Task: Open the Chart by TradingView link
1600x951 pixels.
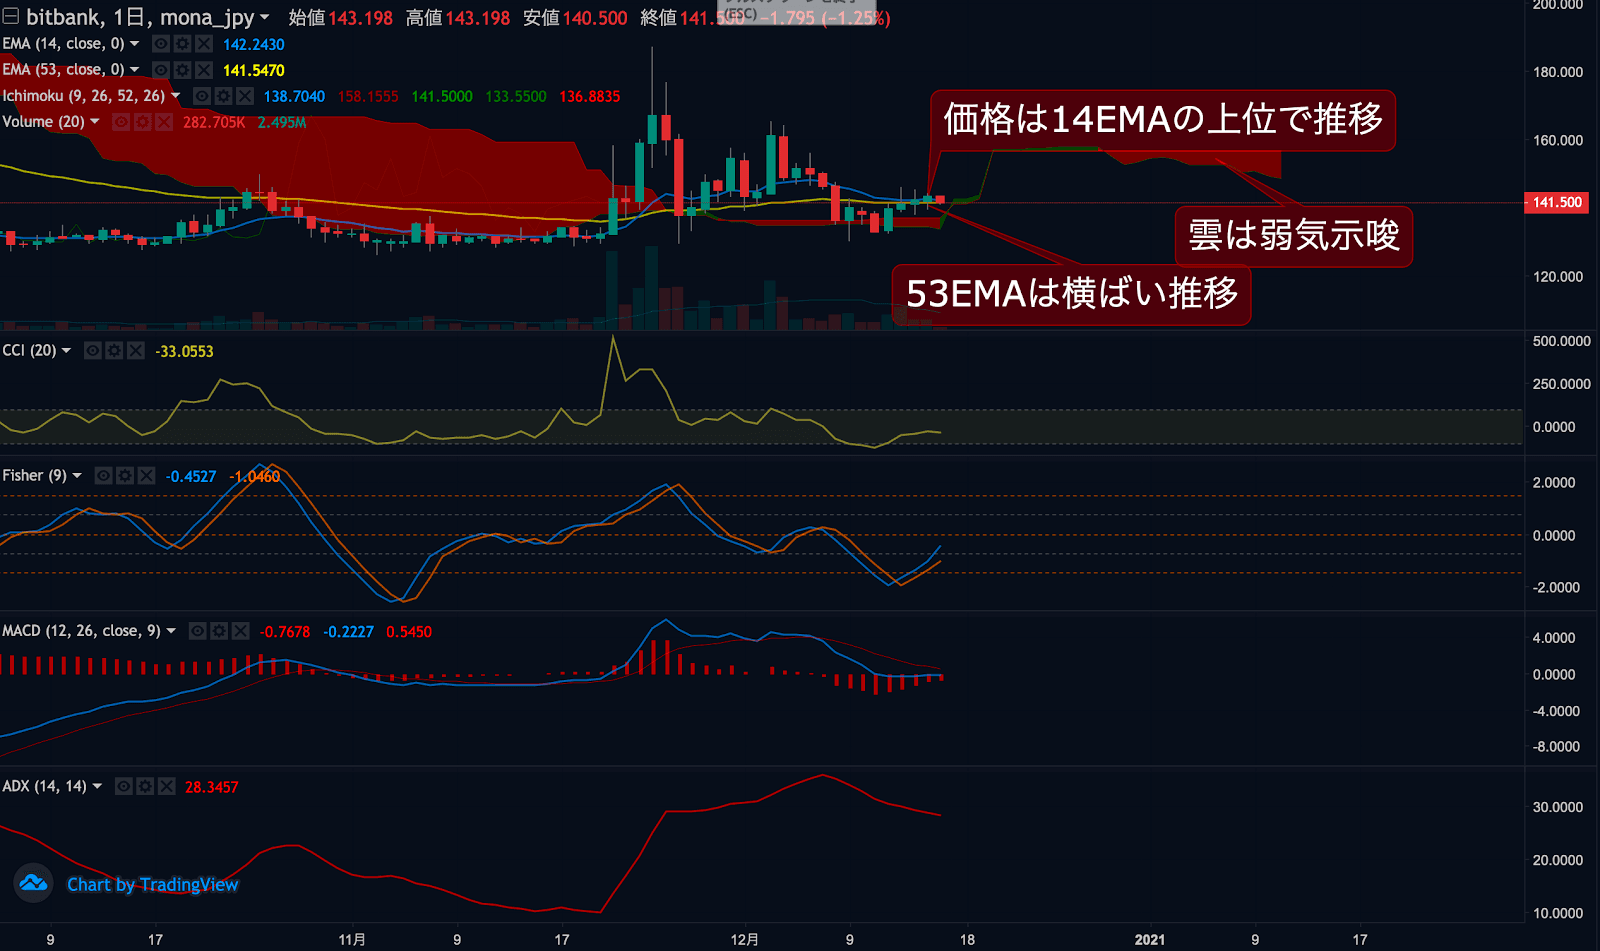Action: tap(152, 885)
